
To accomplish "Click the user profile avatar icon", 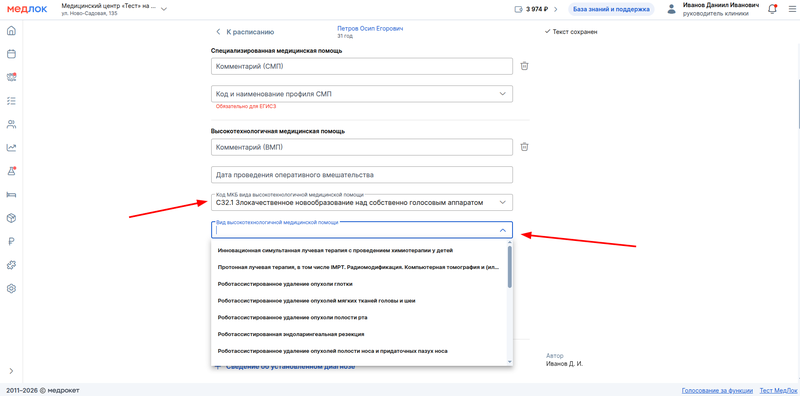I will (671, 9).
